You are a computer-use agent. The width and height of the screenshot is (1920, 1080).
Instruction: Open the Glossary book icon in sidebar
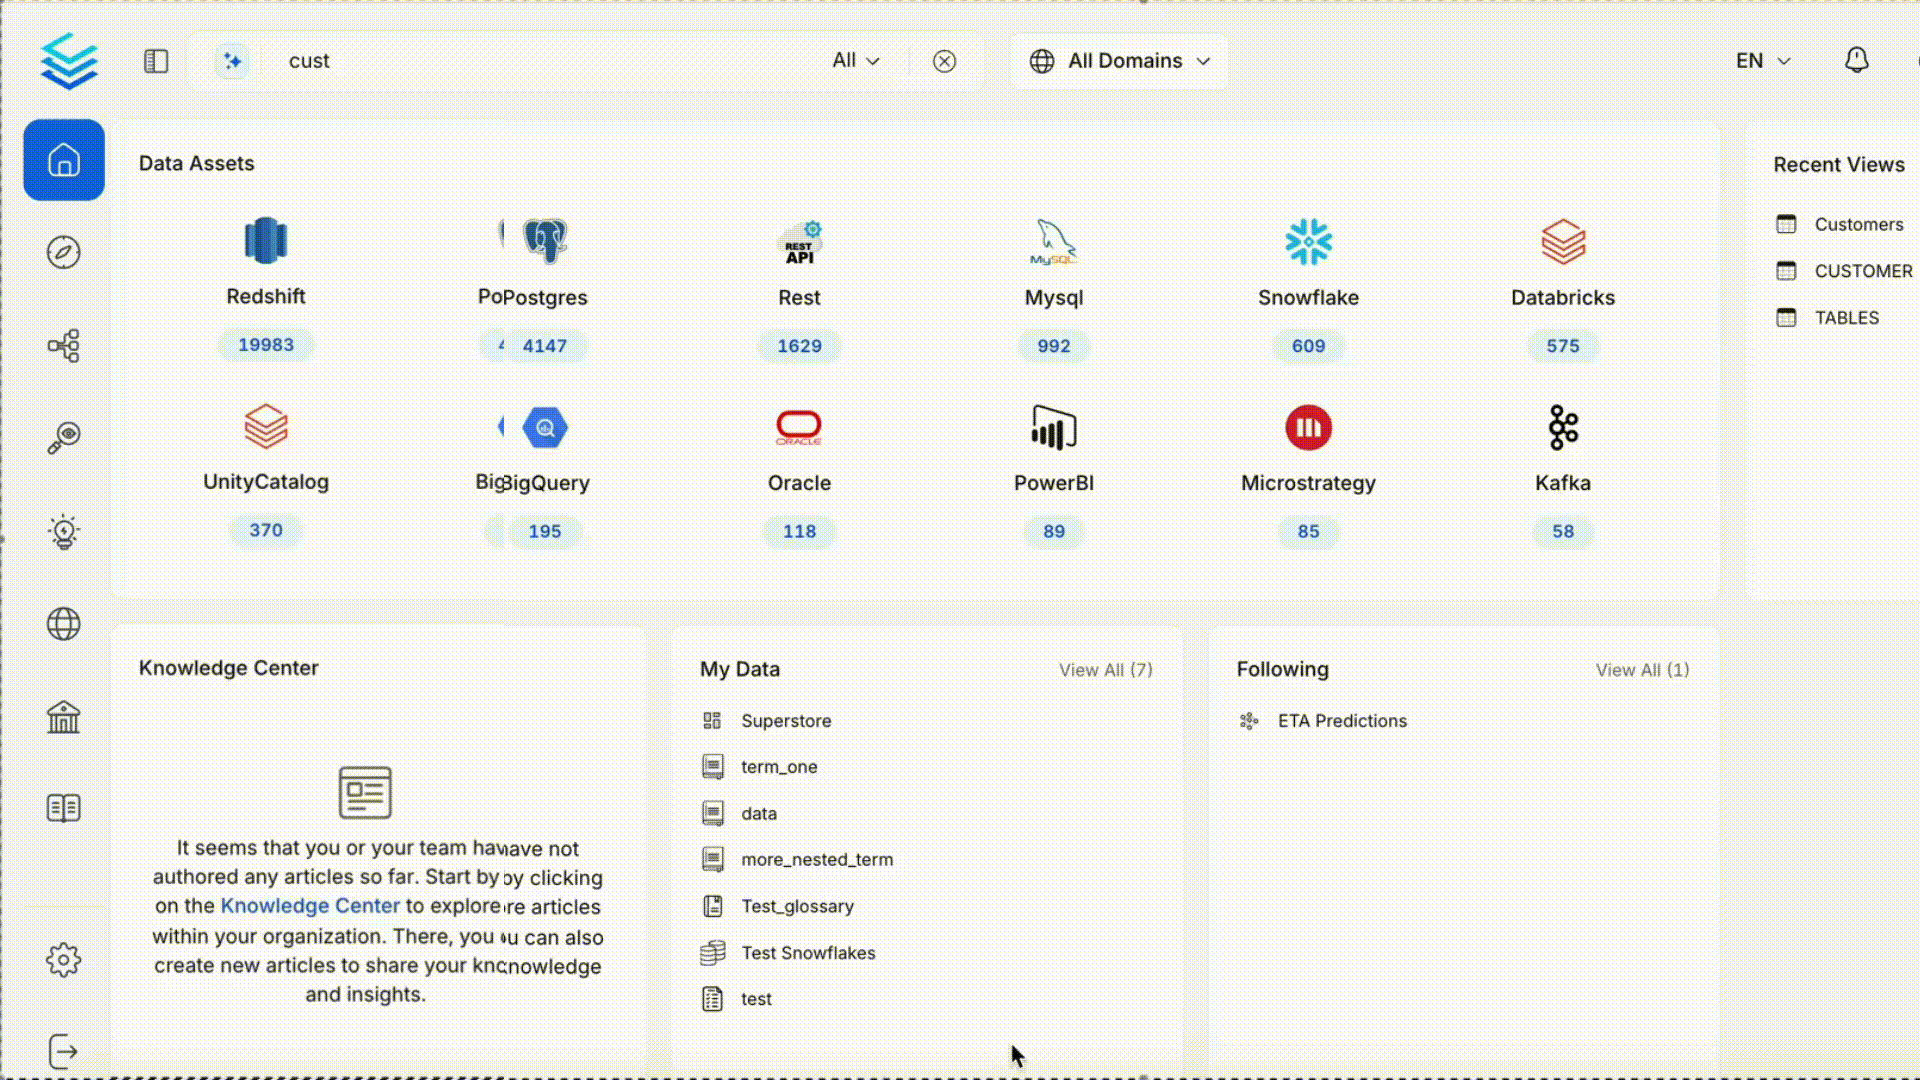tap(64, 808)
